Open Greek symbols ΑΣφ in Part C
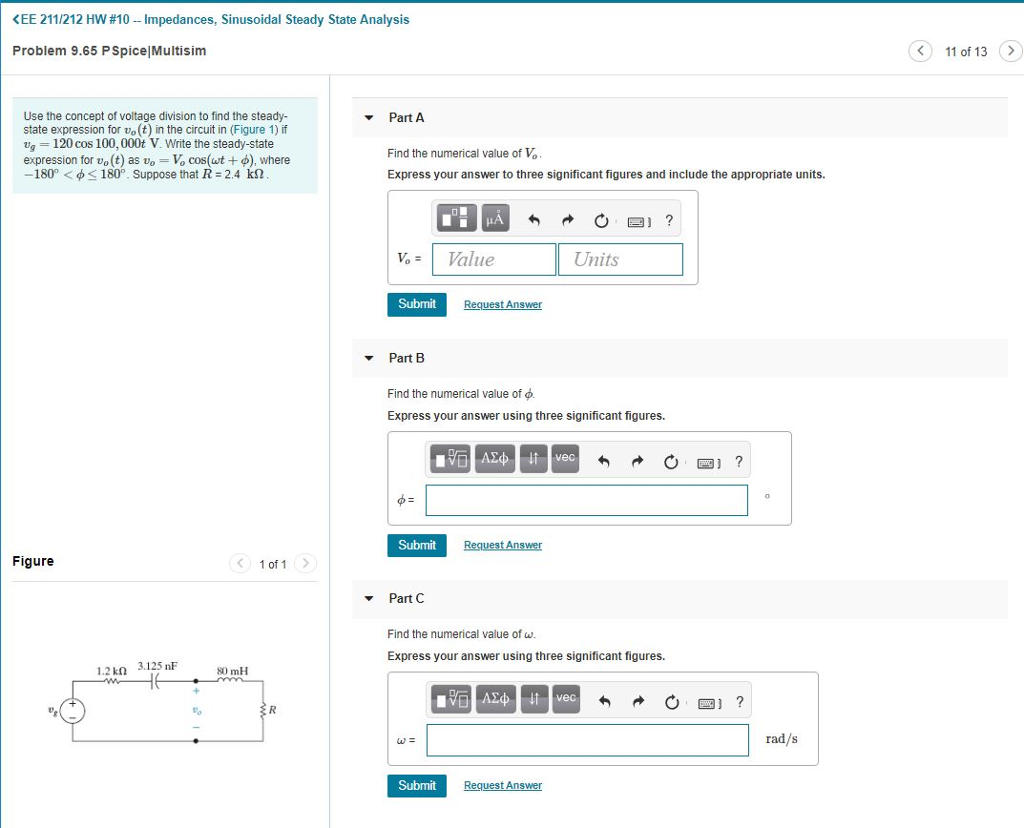The height and width of the screenshot is (828, 1024). pos(496,699)
